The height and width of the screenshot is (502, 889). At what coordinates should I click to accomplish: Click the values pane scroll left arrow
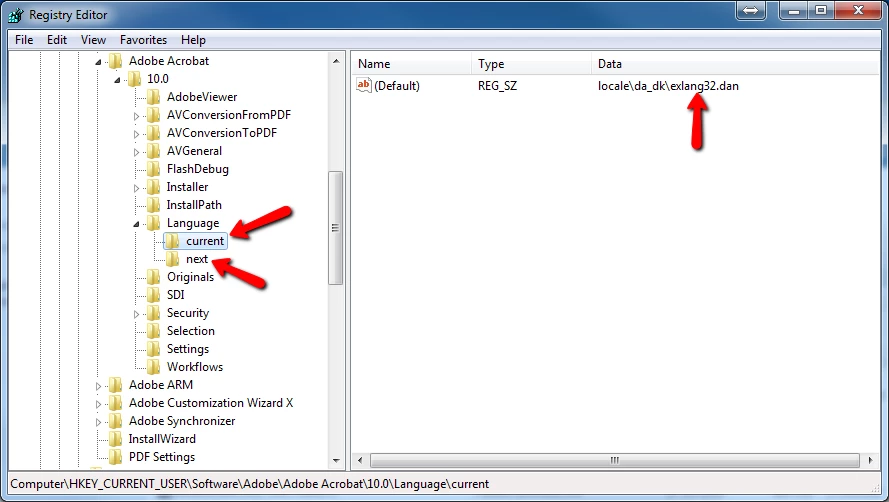coord(360,460)
